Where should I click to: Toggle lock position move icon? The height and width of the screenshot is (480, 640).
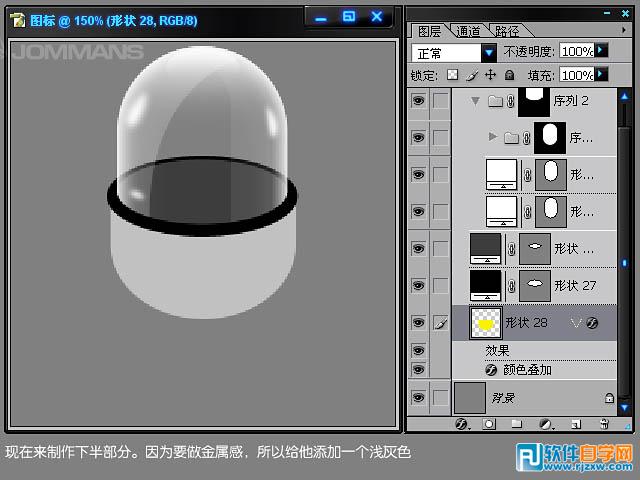tap(490, 75)
